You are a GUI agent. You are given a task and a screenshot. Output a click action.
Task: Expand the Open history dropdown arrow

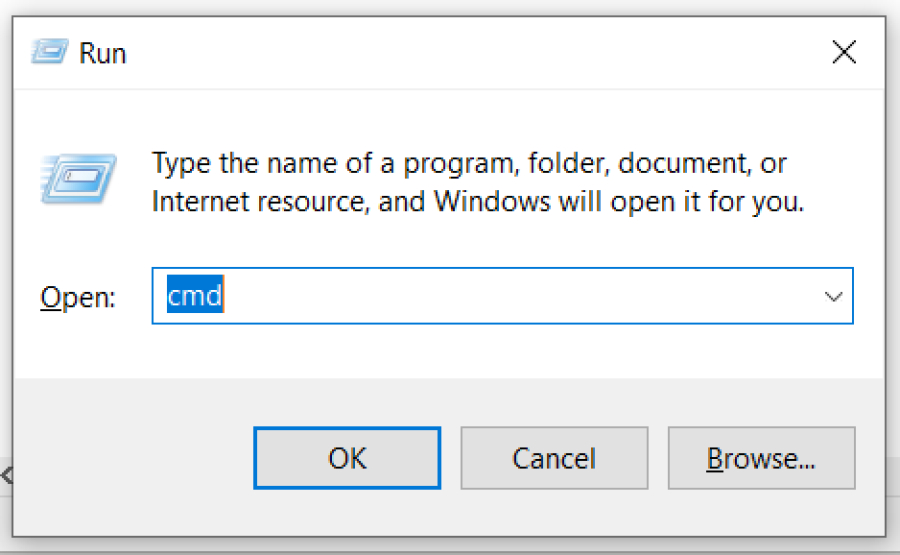832,296
